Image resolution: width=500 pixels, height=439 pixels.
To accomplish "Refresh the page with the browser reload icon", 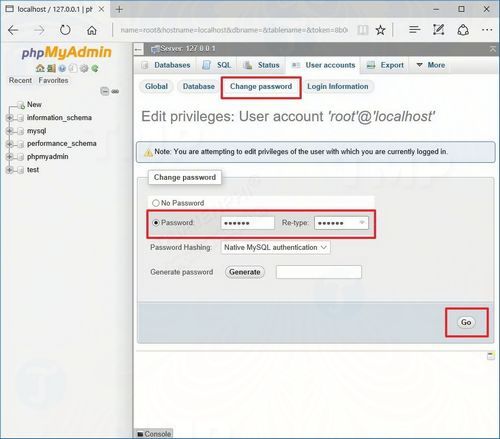I will tap(65, 30).
